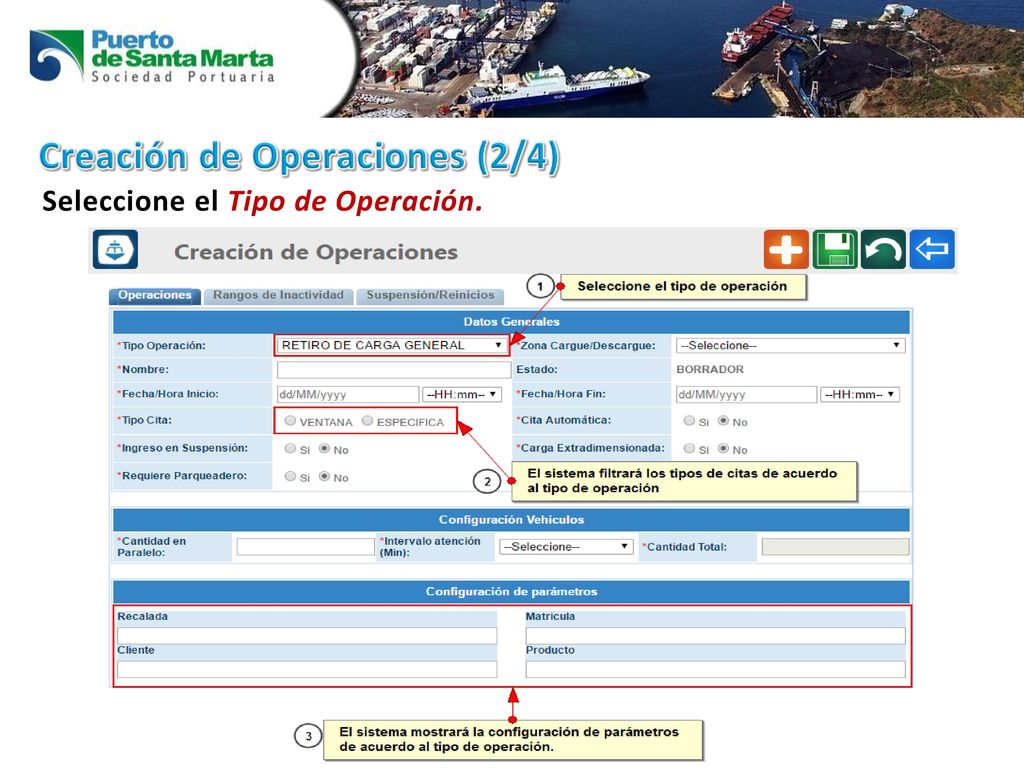The image size is (1024, 768).
Task: Click the Configuración Vehículos section header
Action: tap(511, 520)
